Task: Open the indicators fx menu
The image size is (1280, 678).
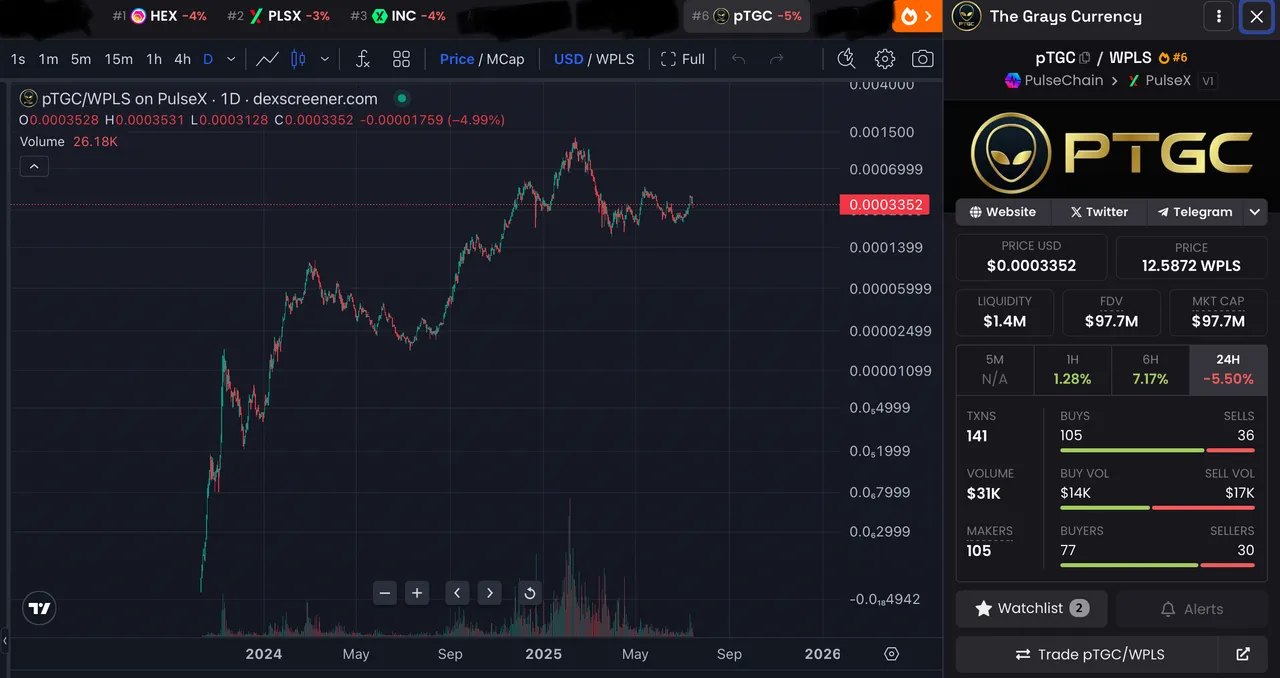Action: [x=363, y=59]
